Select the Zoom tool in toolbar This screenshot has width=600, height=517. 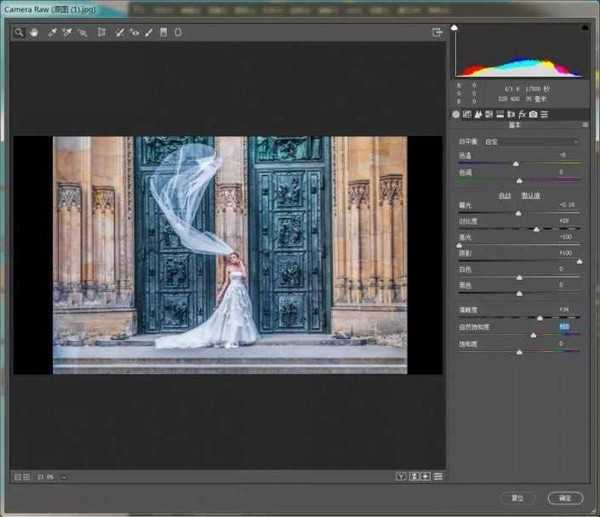[18, 32]
